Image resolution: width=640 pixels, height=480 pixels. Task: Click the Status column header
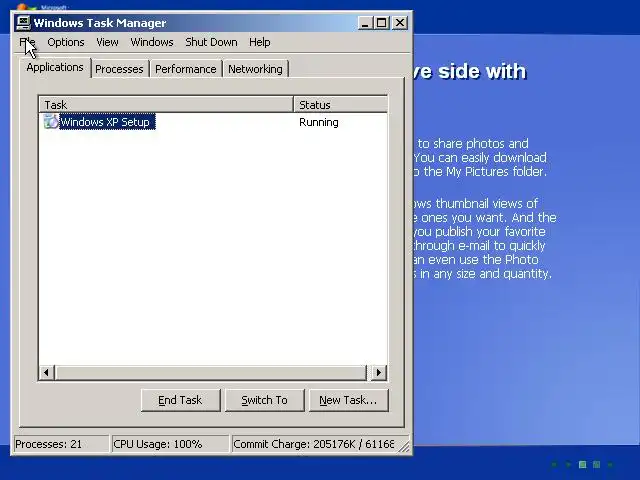click(340, 104)
